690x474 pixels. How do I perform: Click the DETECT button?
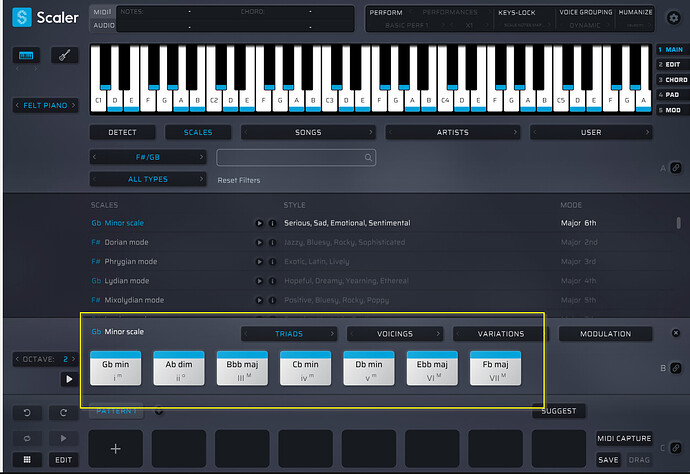[122, 132]
